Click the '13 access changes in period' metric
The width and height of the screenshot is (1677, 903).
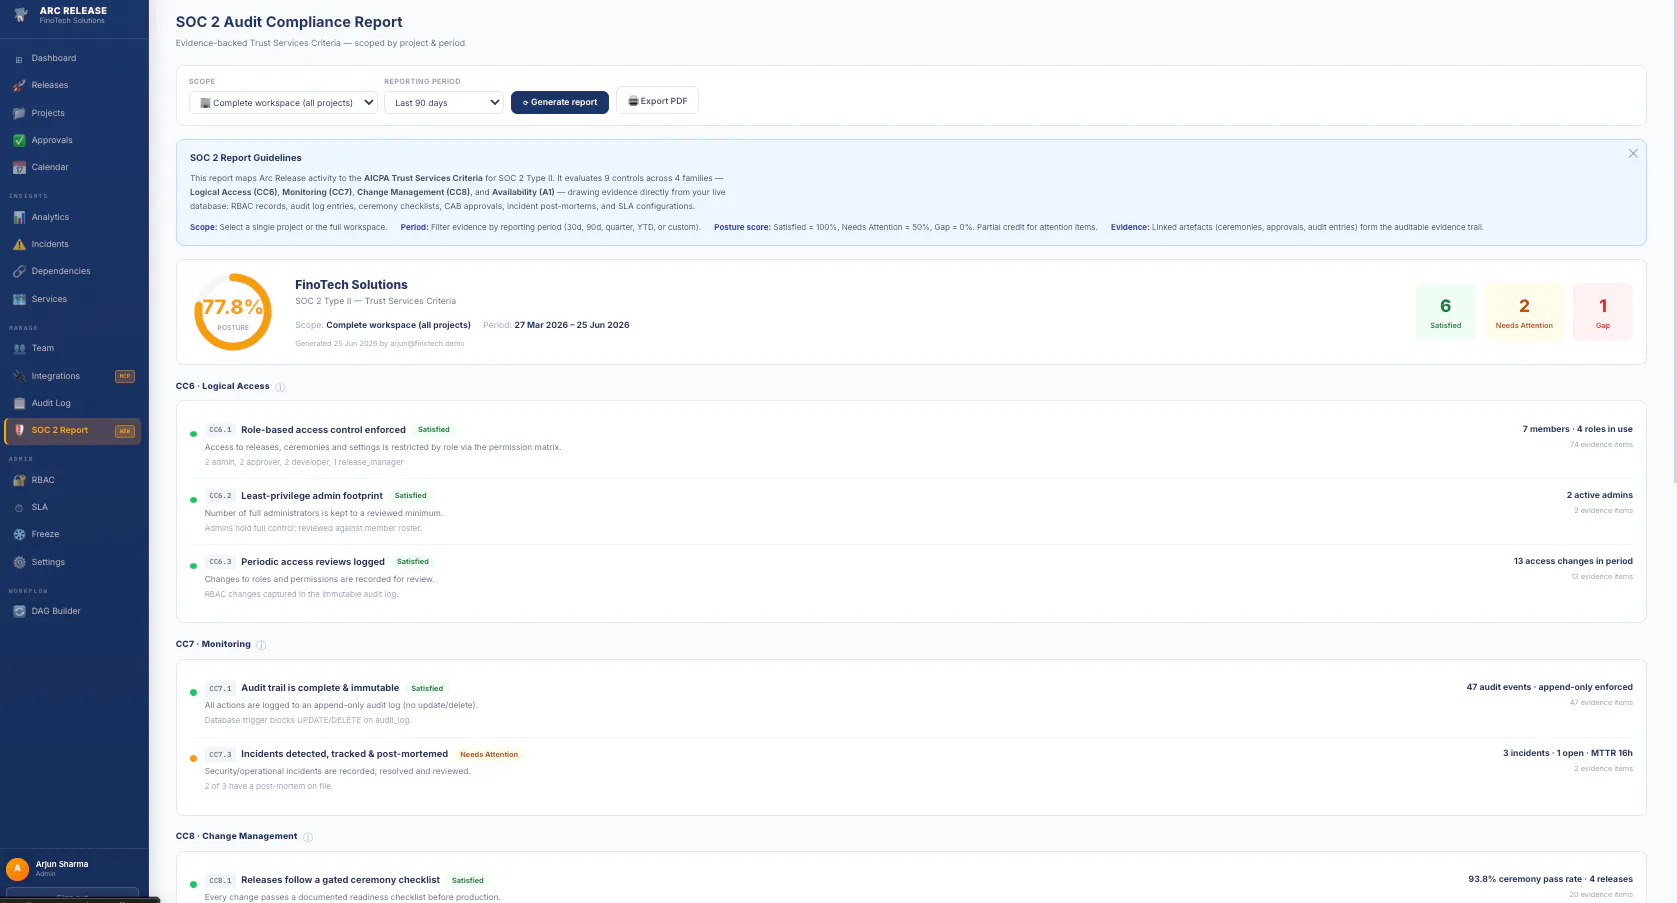pyautogui.click(x=1573, y=561)
